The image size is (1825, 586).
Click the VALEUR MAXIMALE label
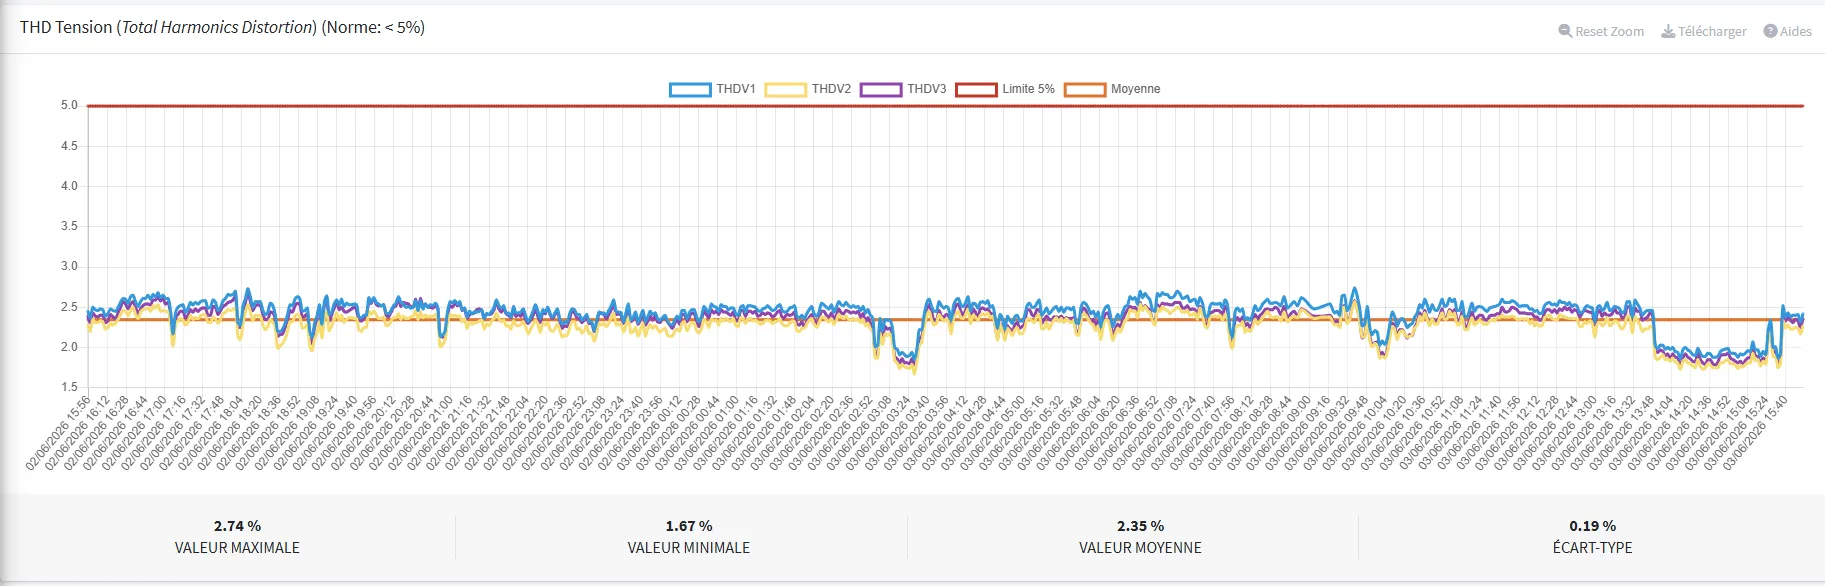(237, 548)
